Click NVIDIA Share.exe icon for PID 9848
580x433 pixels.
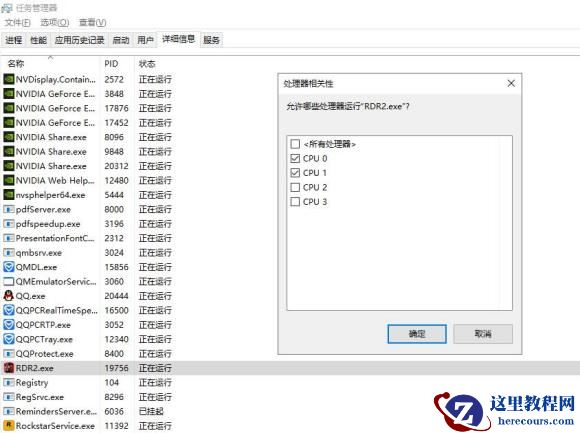pos(9,151)
